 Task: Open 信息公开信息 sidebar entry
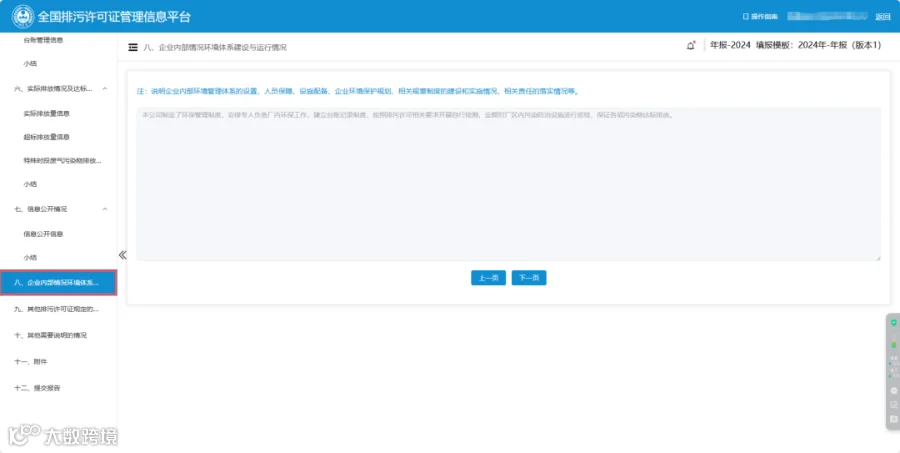[43, 234]
